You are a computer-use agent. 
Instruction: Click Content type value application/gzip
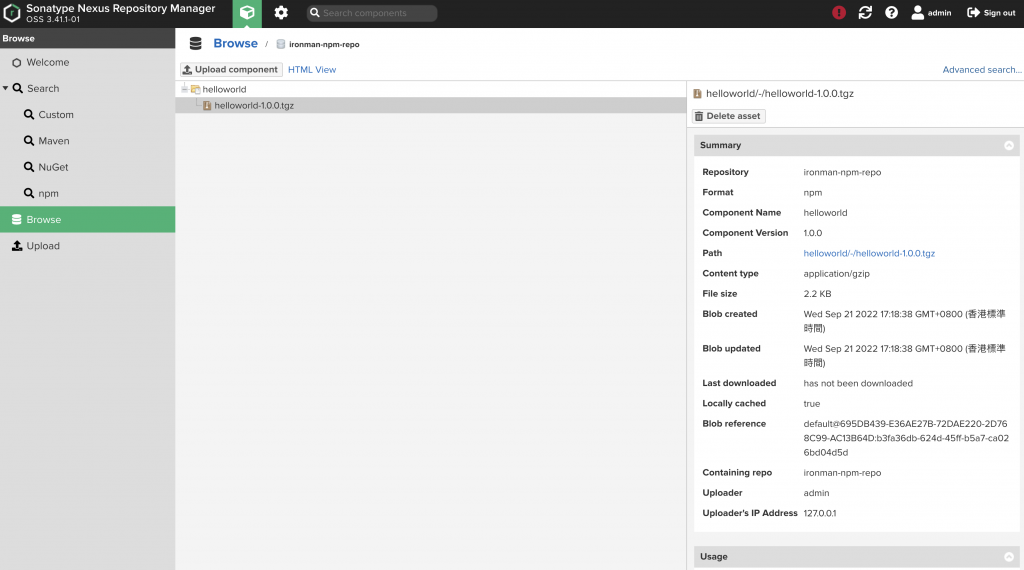point(836,274)
